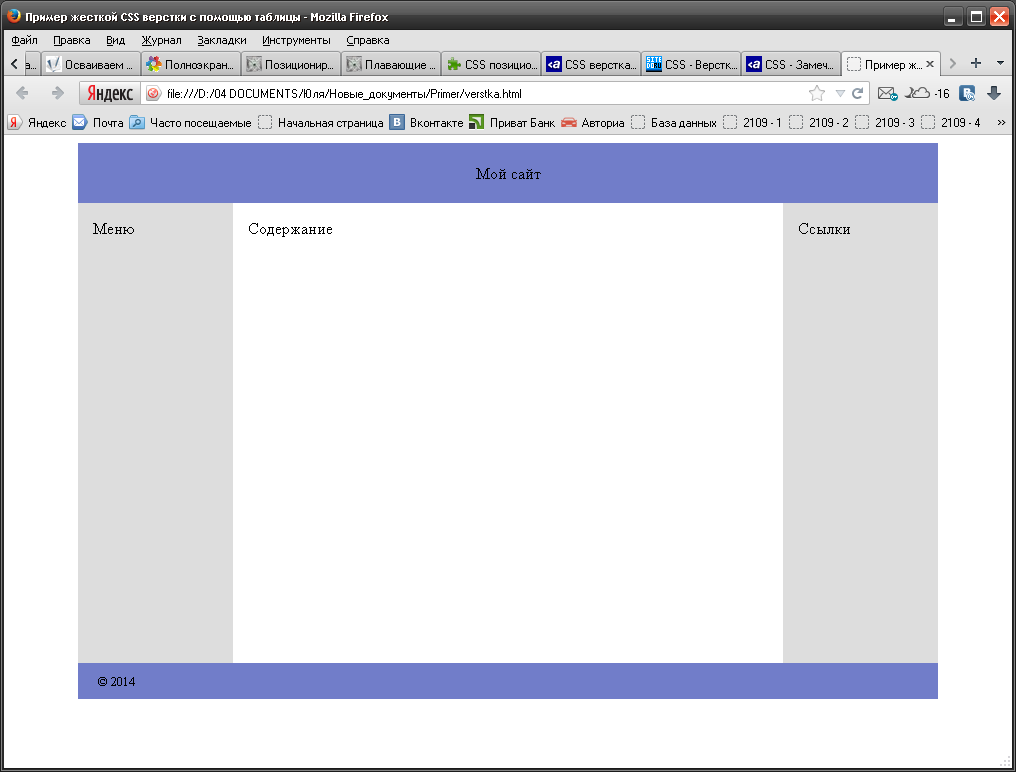Focus the address bar URL field

pos(479,93)
